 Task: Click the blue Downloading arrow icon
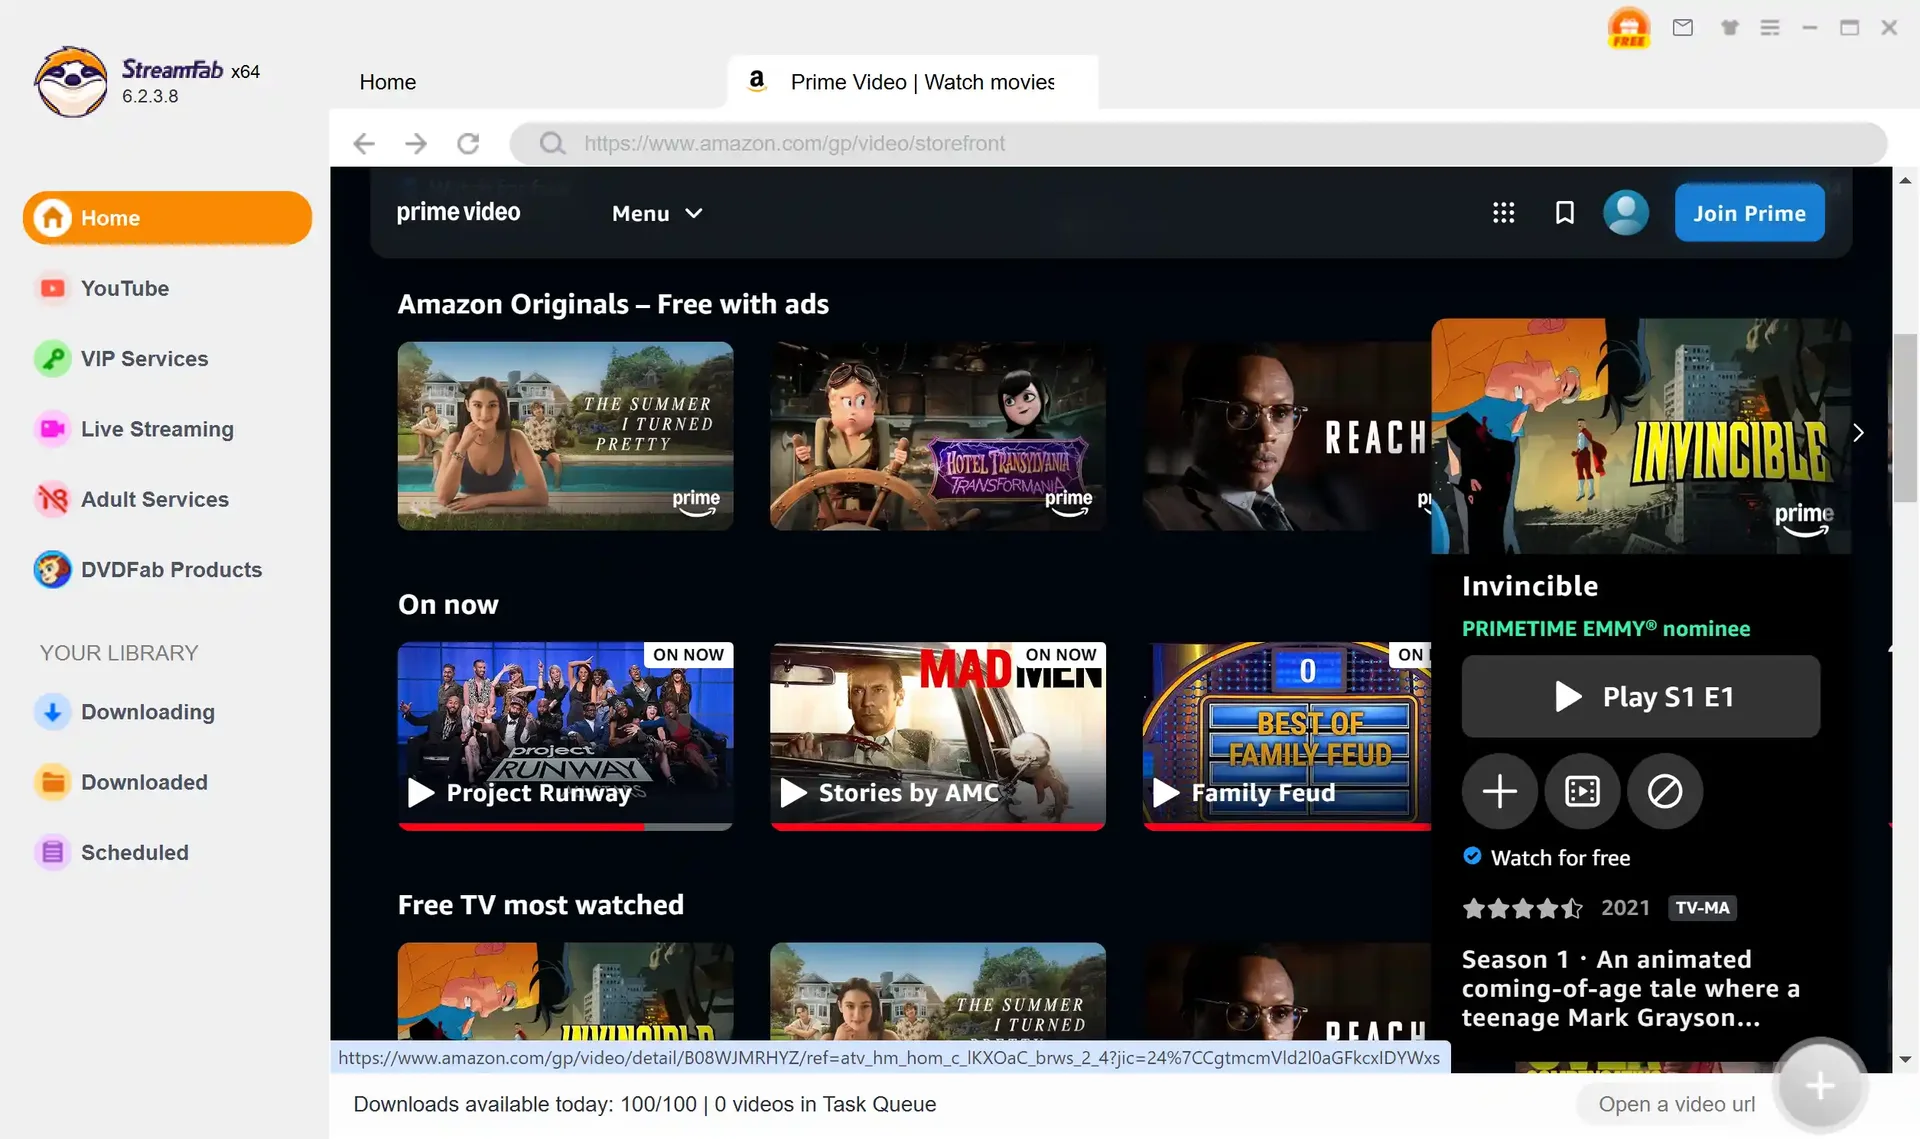[52, 712]
